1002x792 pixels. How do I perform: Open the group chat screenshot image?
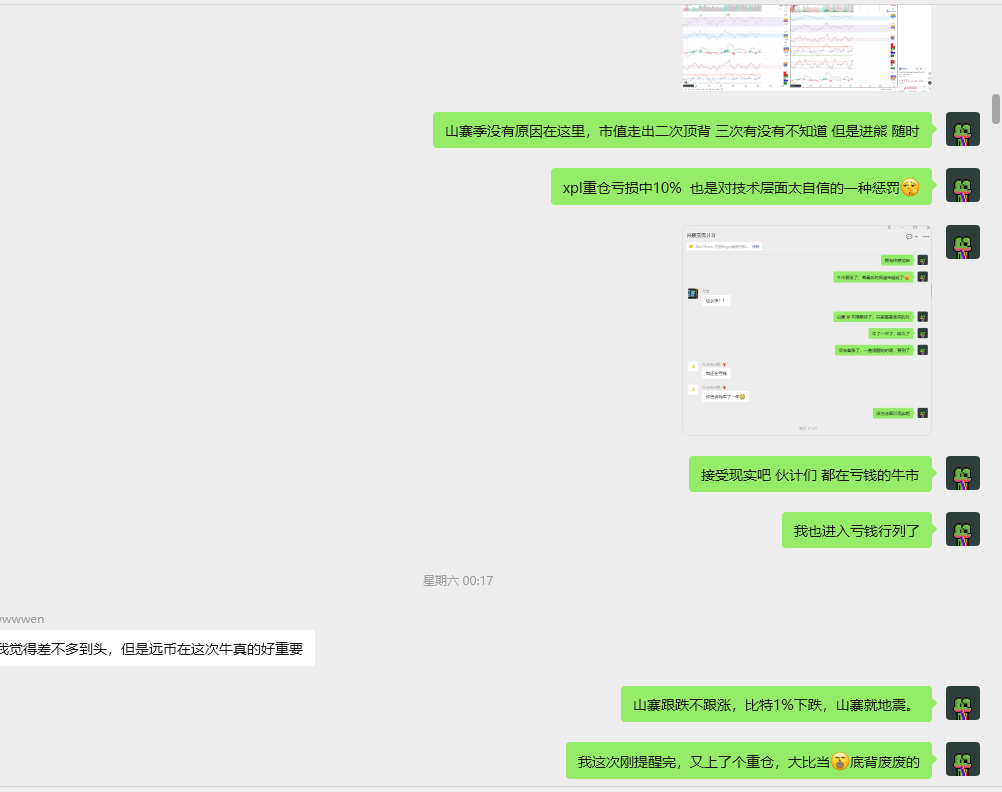pyautogui.click(x=806, y=330)
